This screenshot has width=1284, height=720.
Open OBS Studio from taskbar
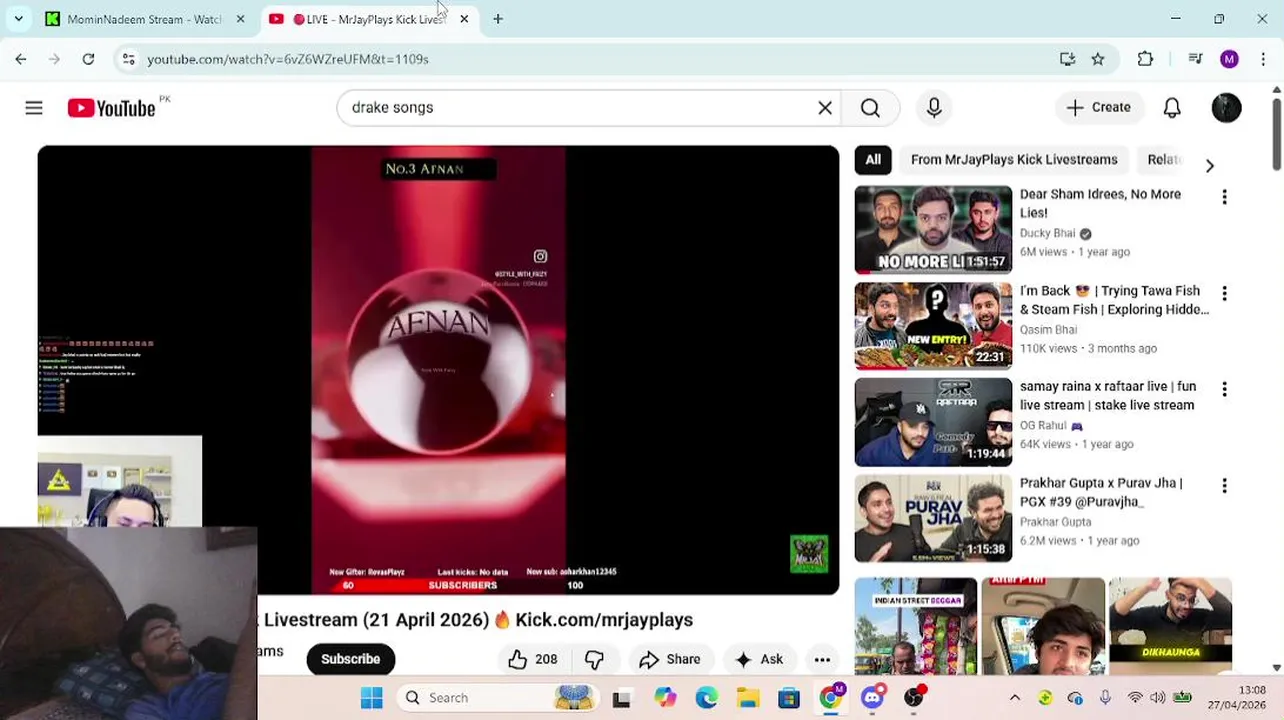click(914, 698)
